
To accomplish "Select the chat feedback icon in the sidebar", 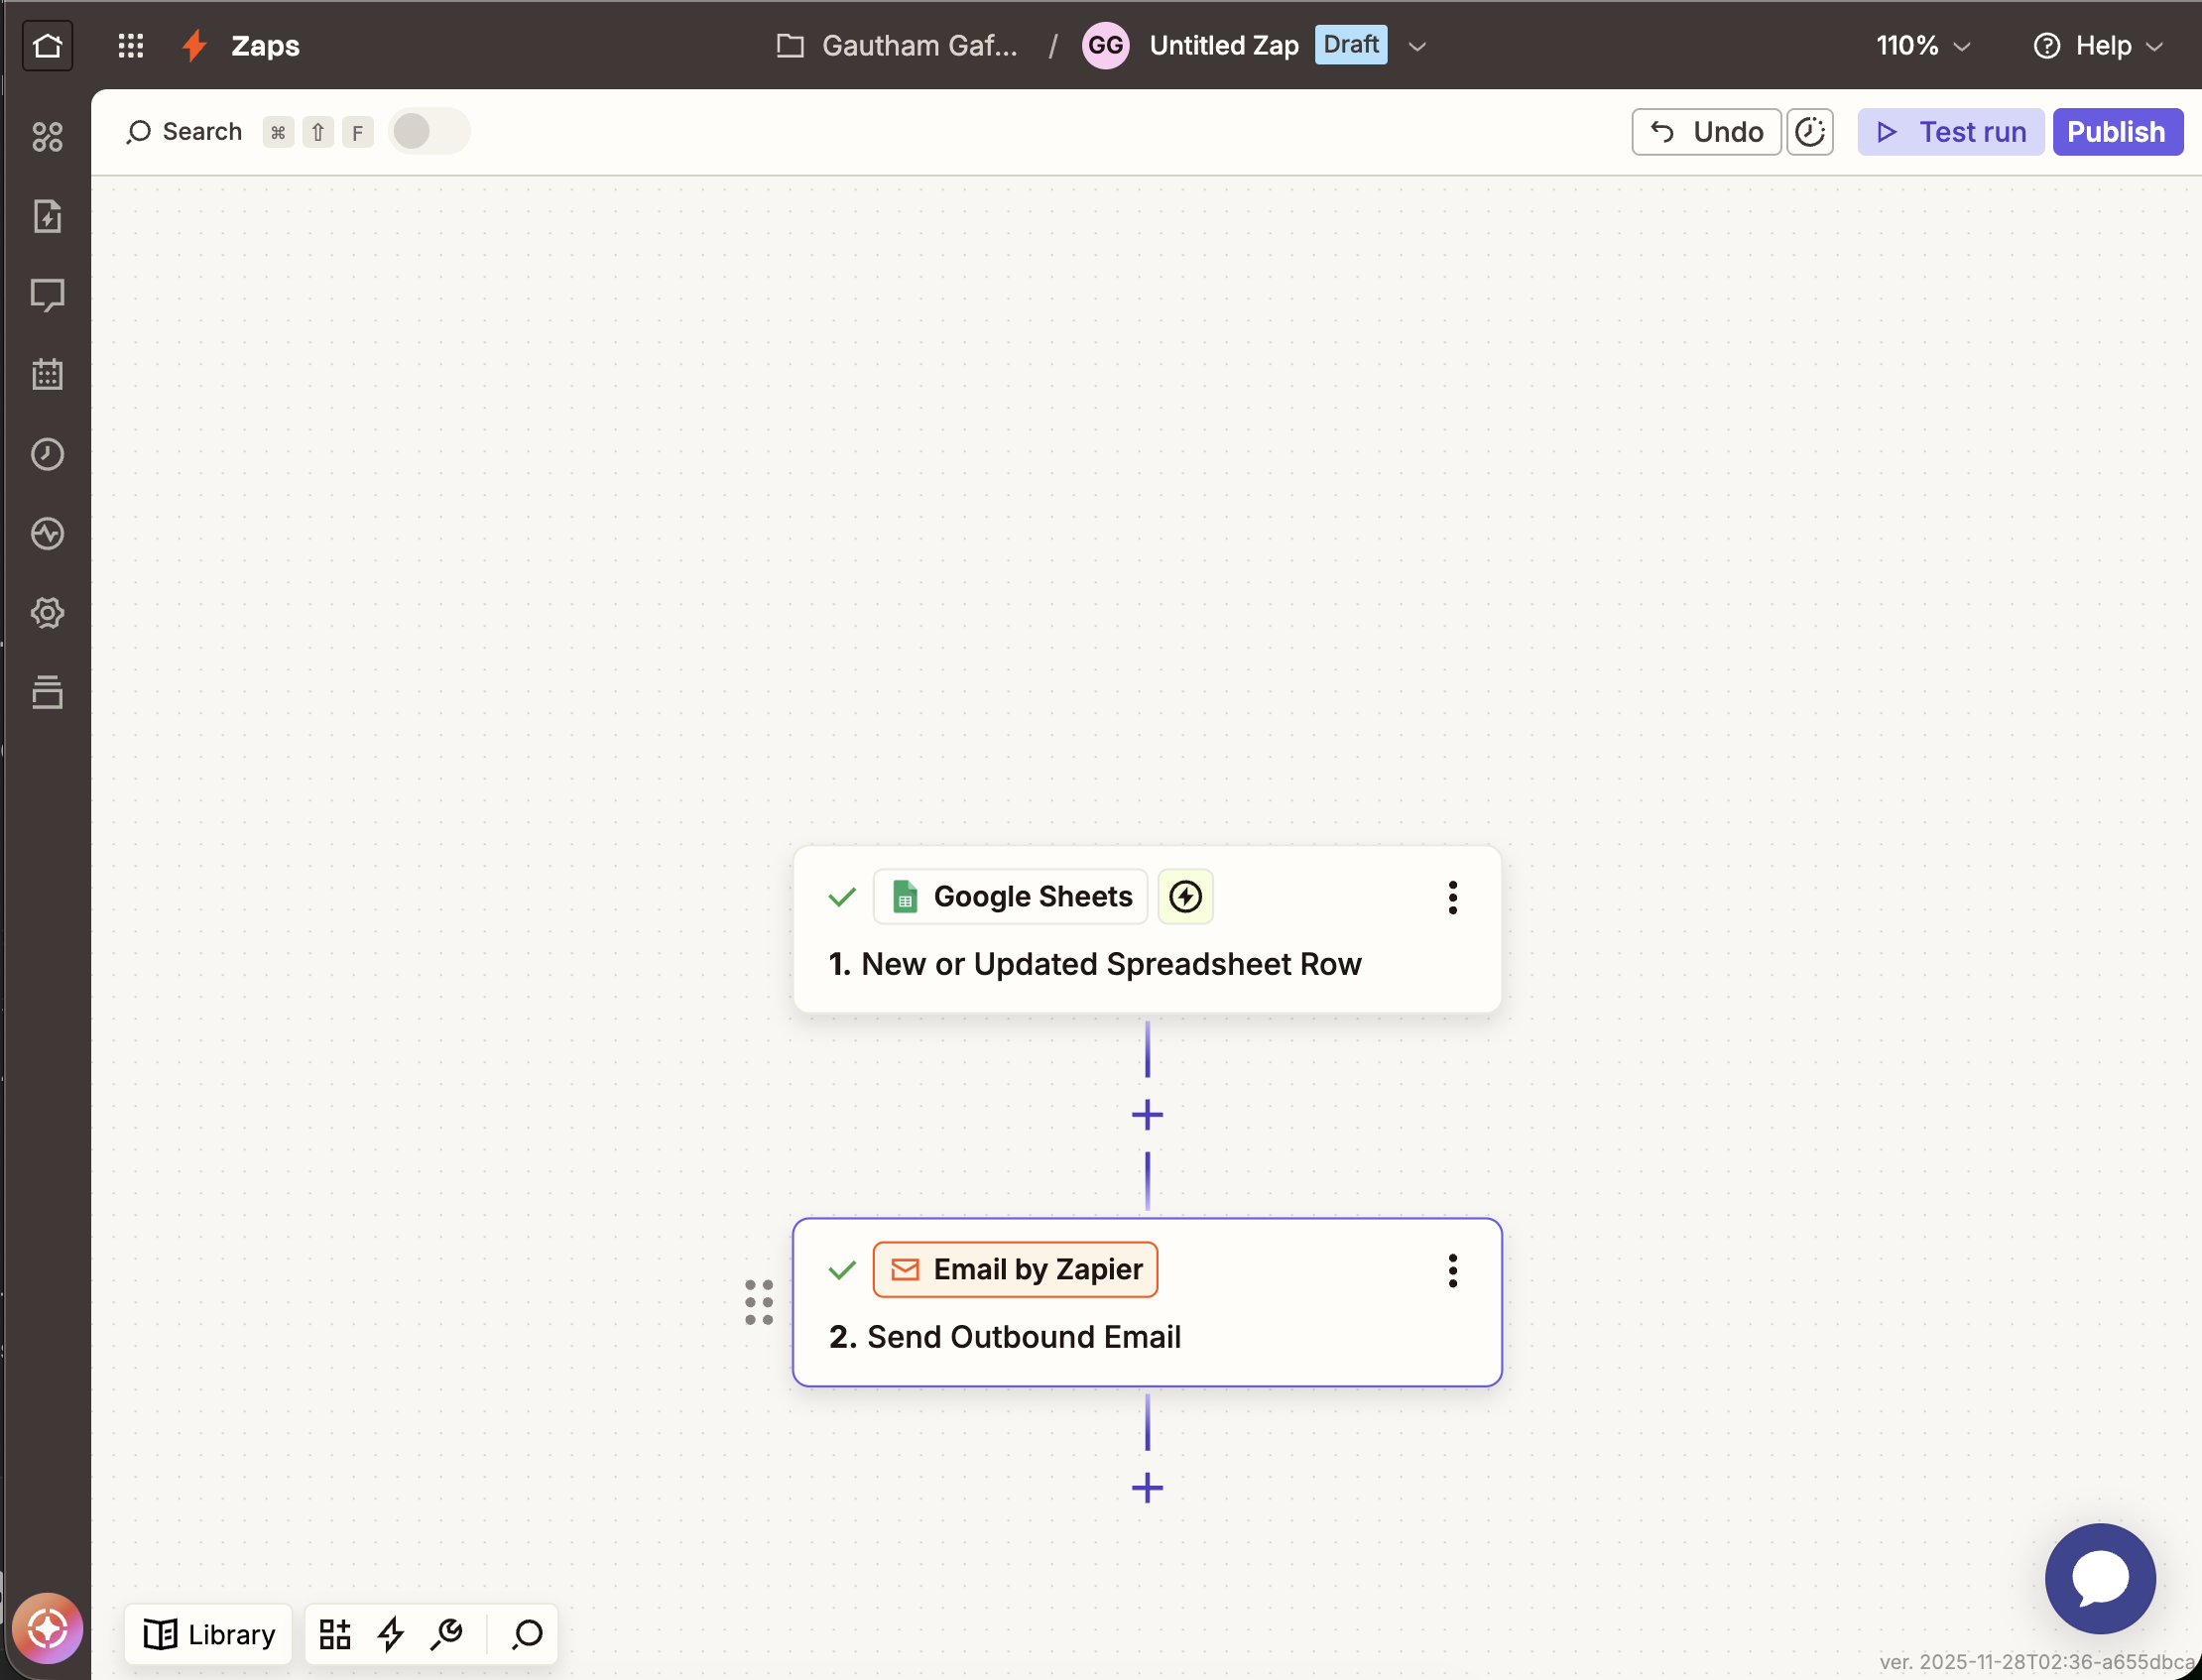I will [x=47, y=295].
